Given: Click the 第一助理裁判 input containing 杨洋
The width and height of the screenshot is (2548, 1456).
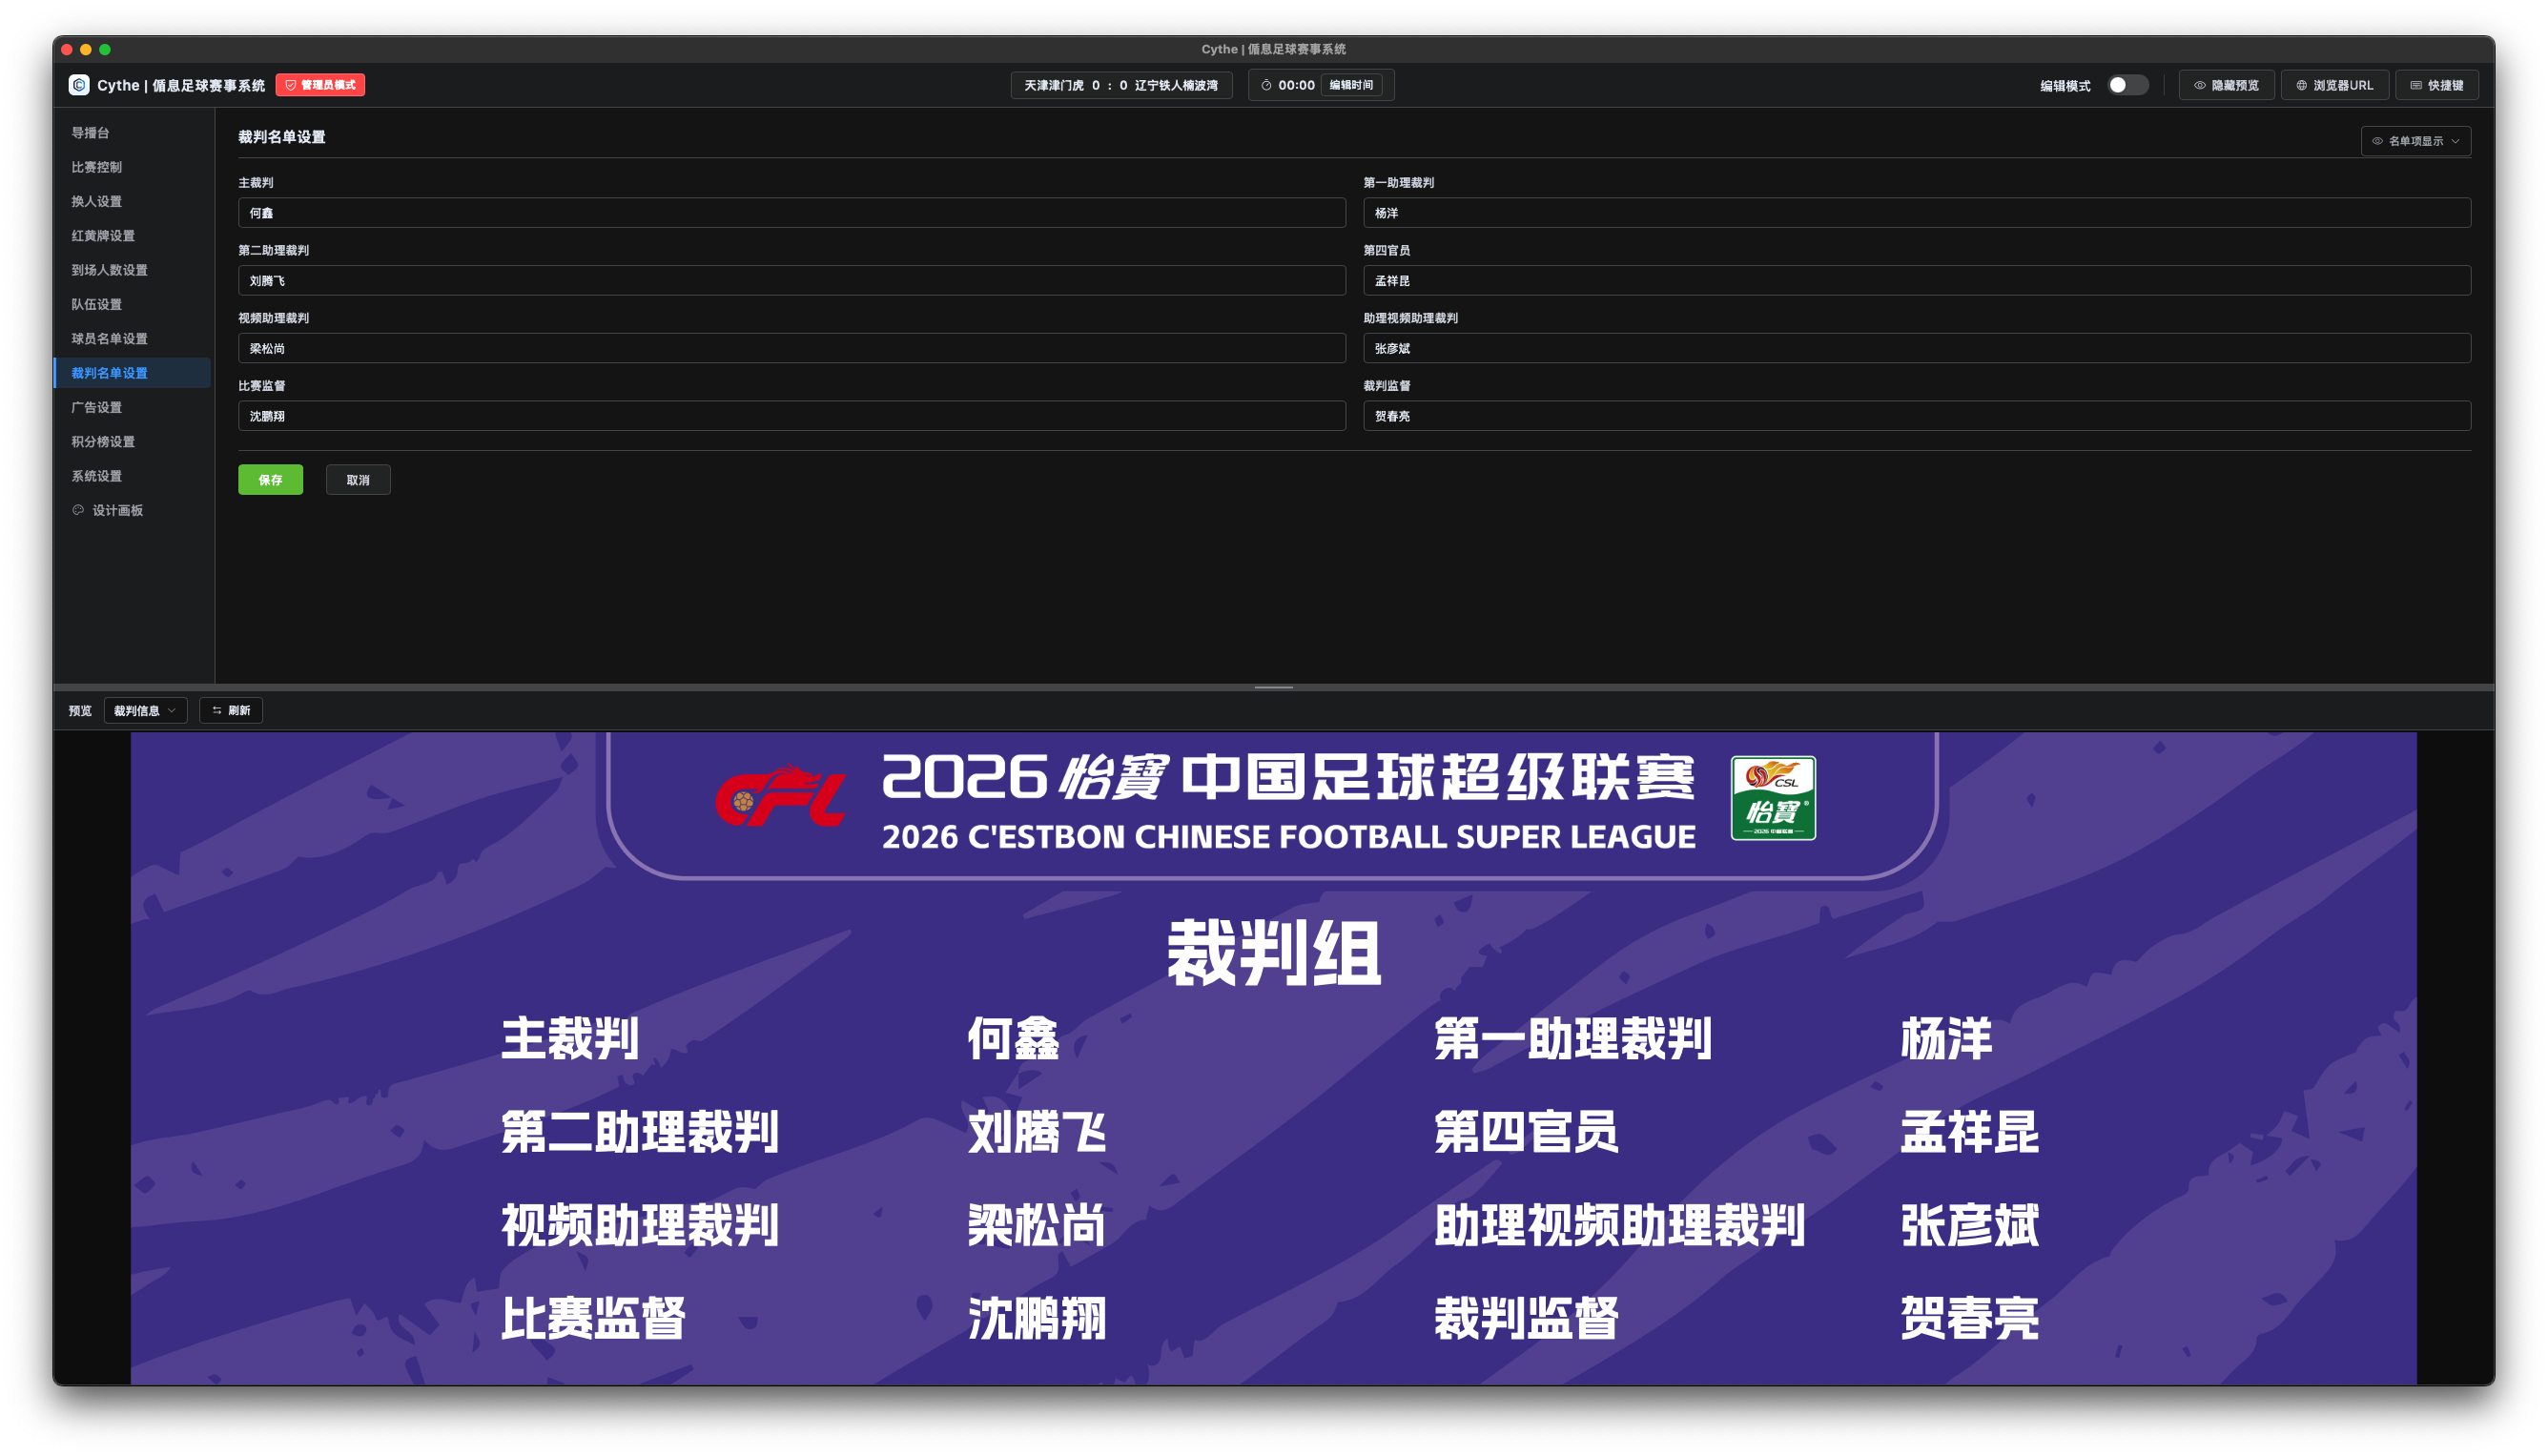Looking at the screenshot, I should pos(1916,213).
